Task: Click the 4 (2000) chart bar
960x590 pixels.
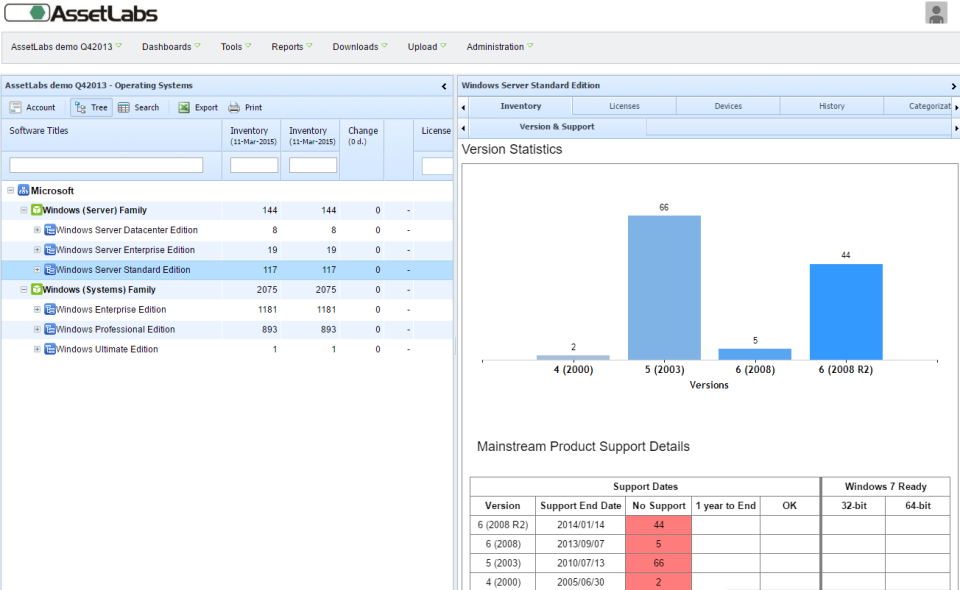Action: coord(573,357)
